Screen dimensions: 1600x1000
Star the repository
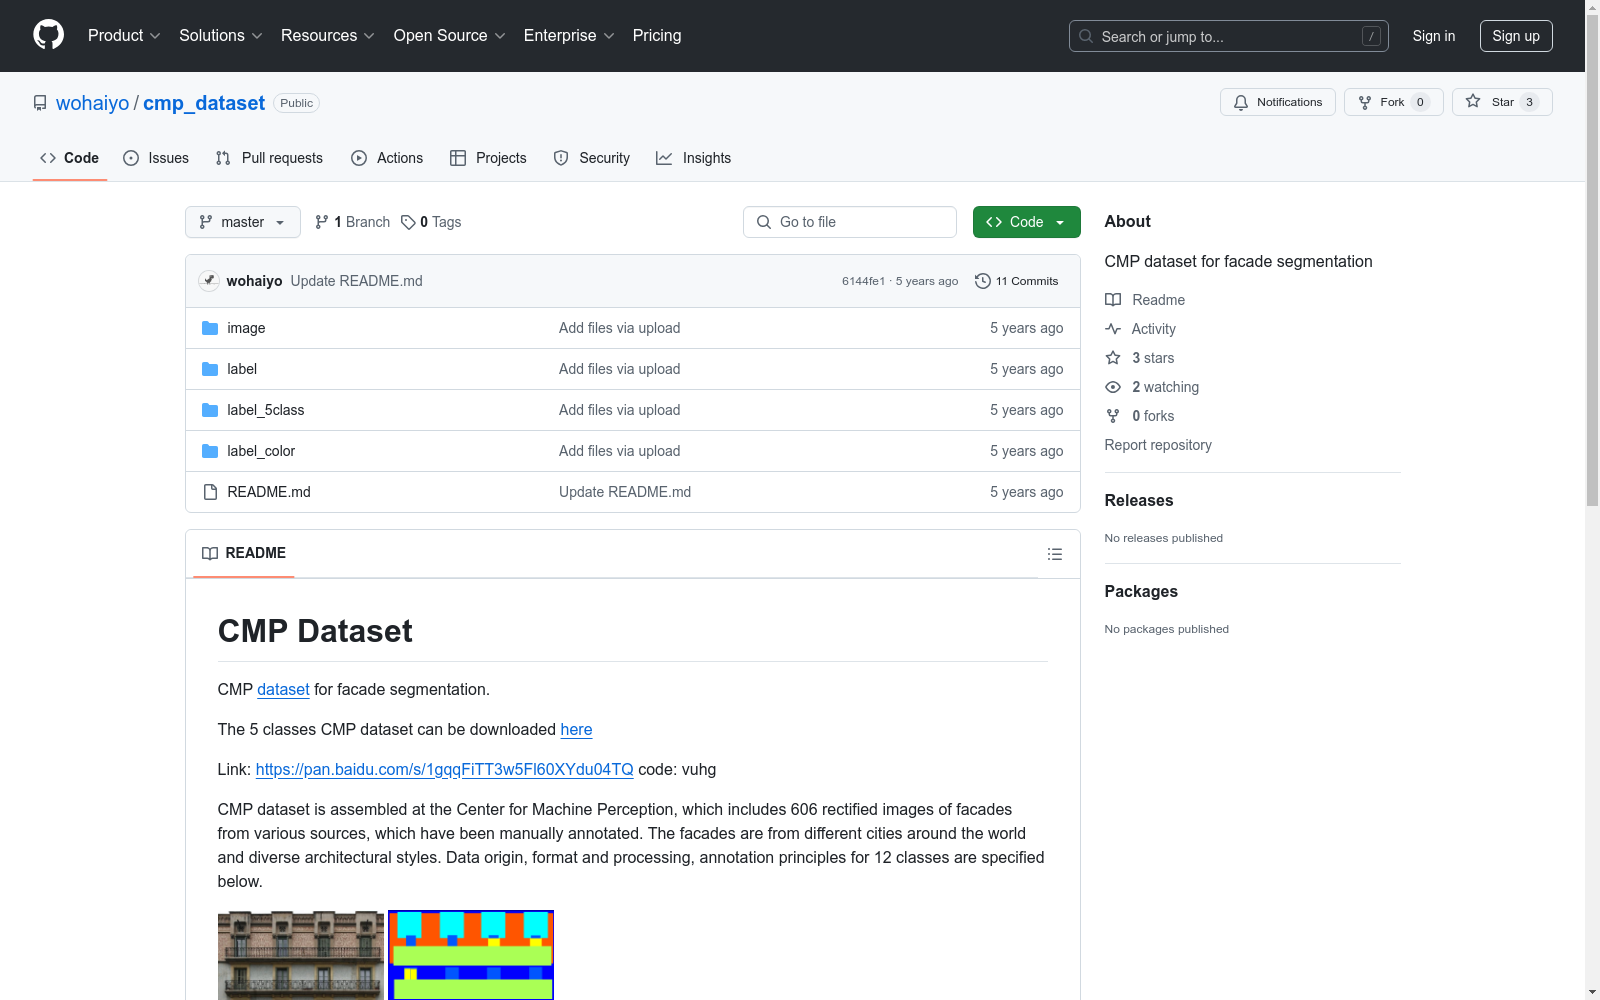1502,102
